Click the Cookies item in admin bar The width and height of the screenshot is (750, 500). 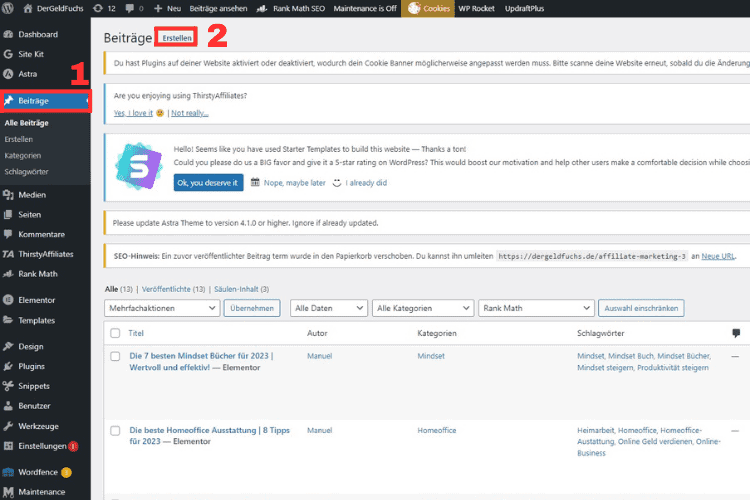pos(429,7)
